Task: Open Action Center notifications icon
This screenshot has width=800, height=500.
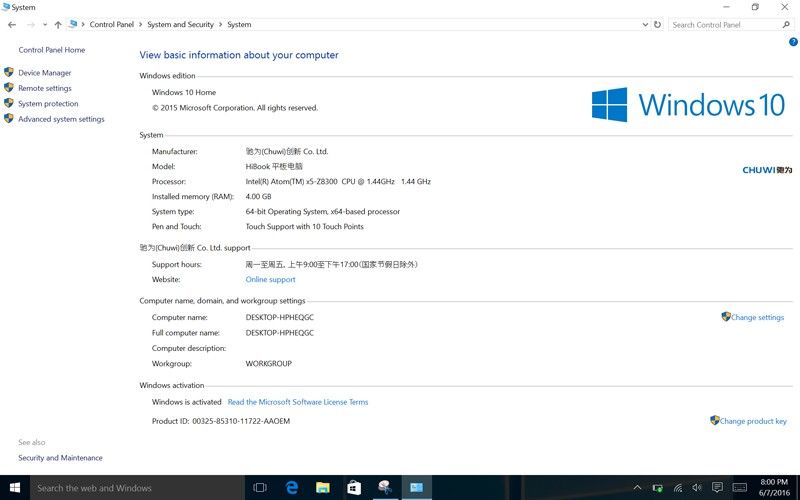Action: (717, 487)
